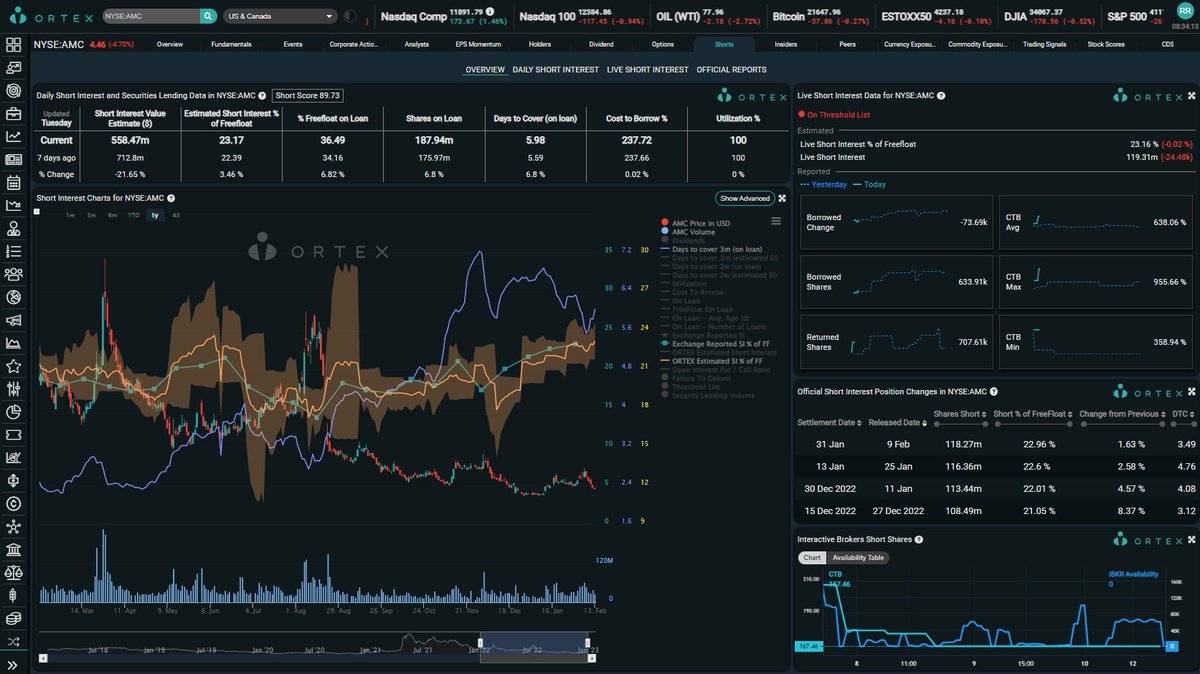Viewport: 1200px width, 674px height.
Task: Click the megaphone icon in left sidebar
Action: coord(14,320)
